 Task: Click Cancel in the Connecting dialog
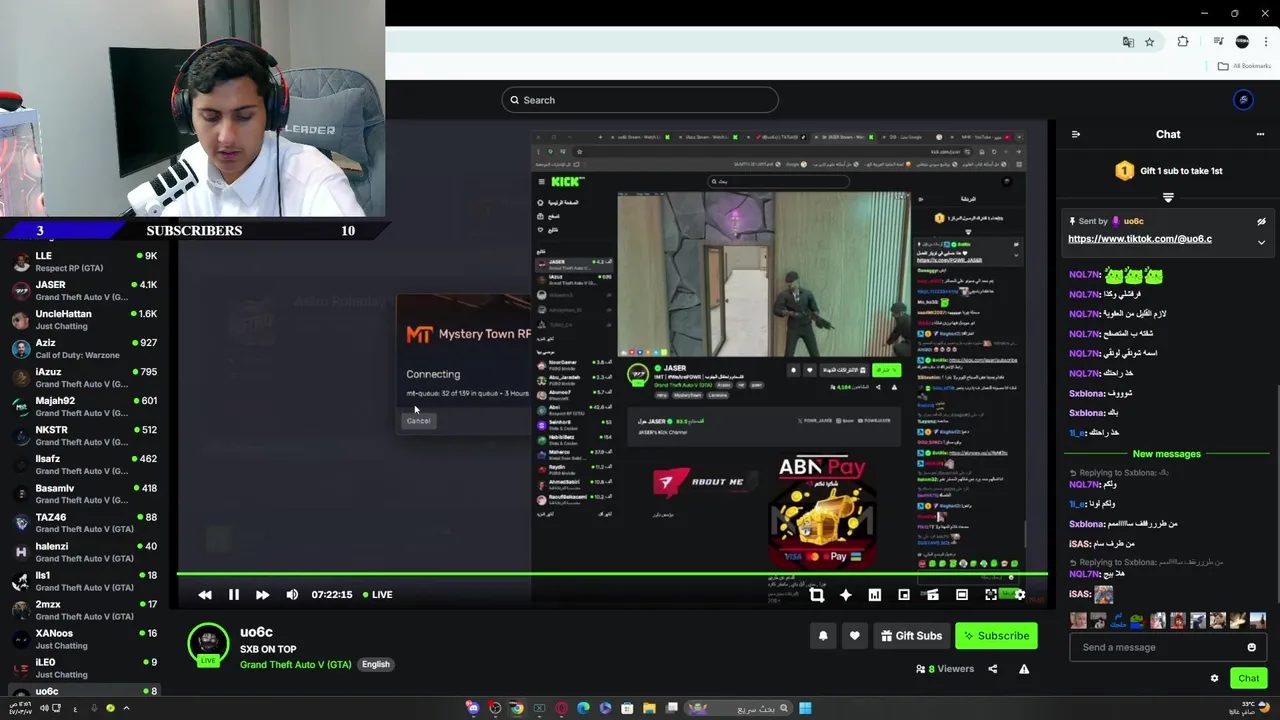pyautogui.click(x=418, y=421)
